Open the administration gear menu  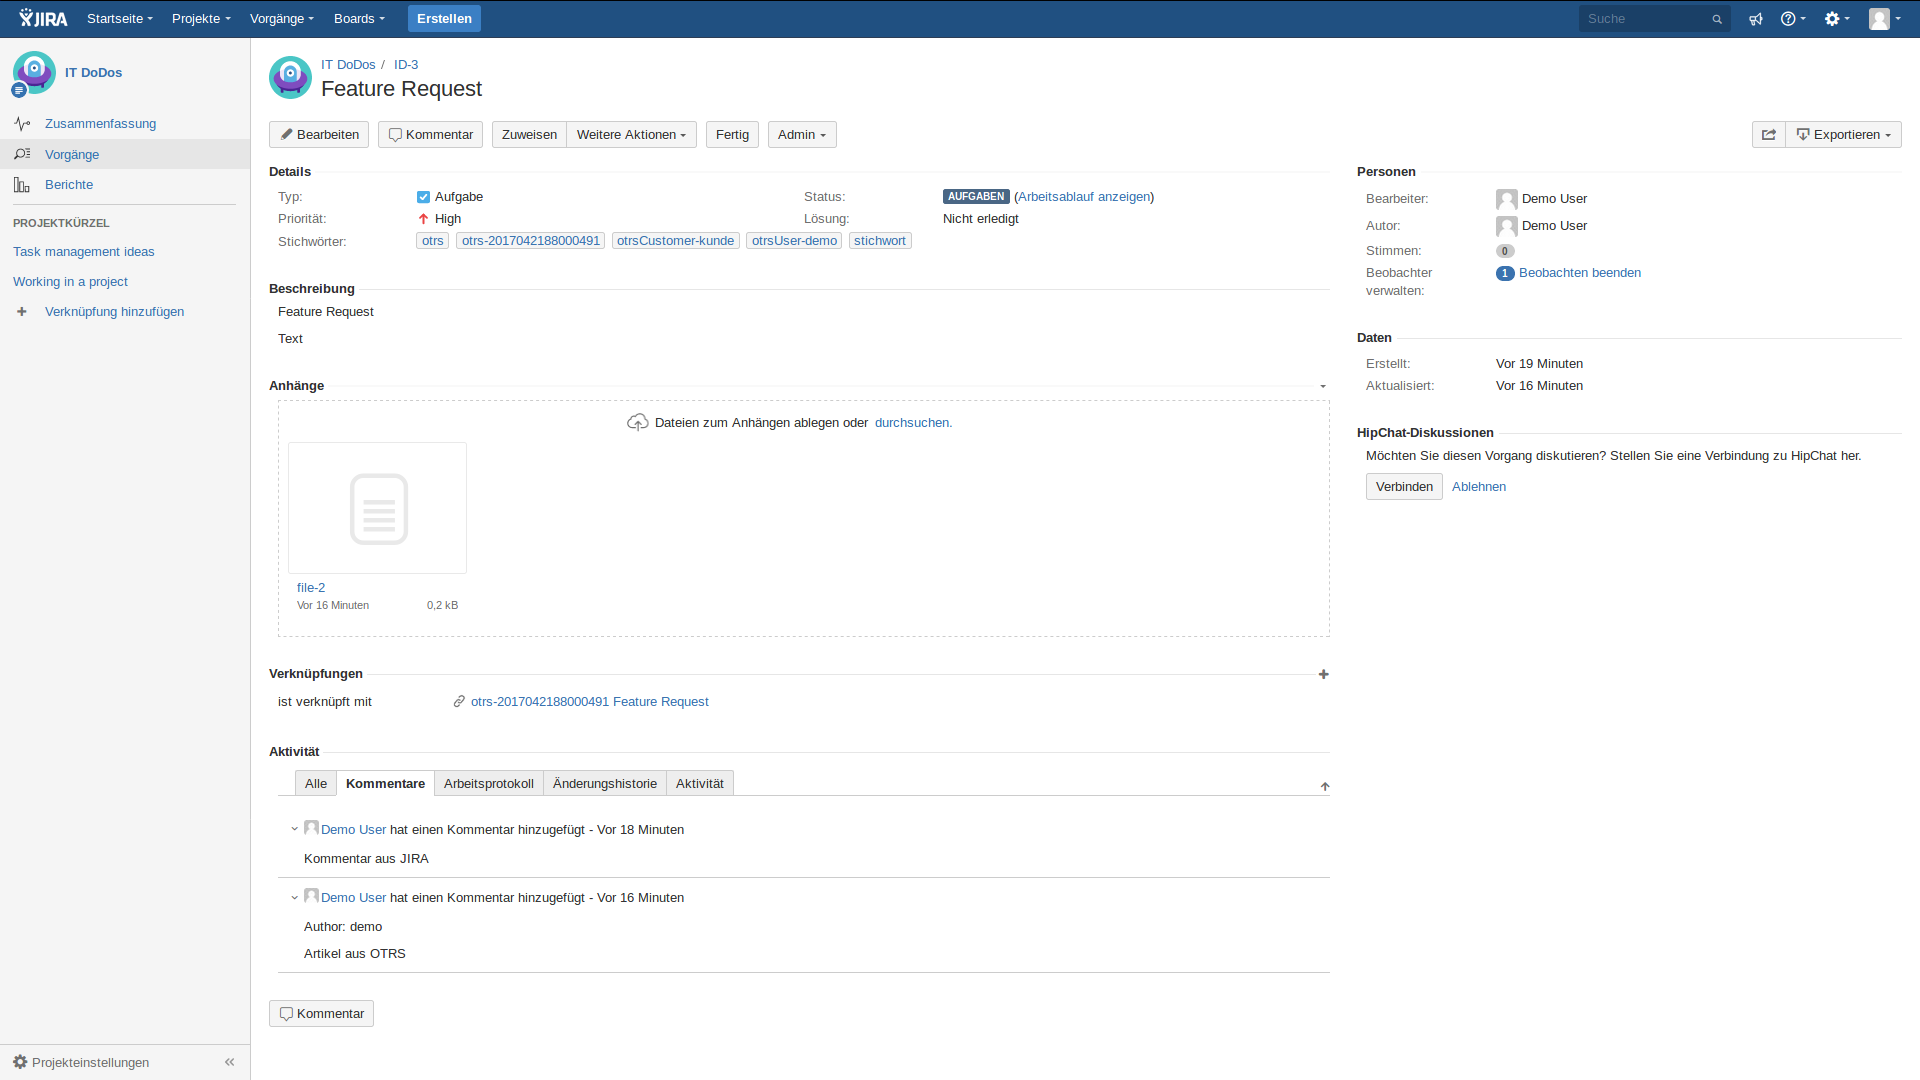(1837, 19)
